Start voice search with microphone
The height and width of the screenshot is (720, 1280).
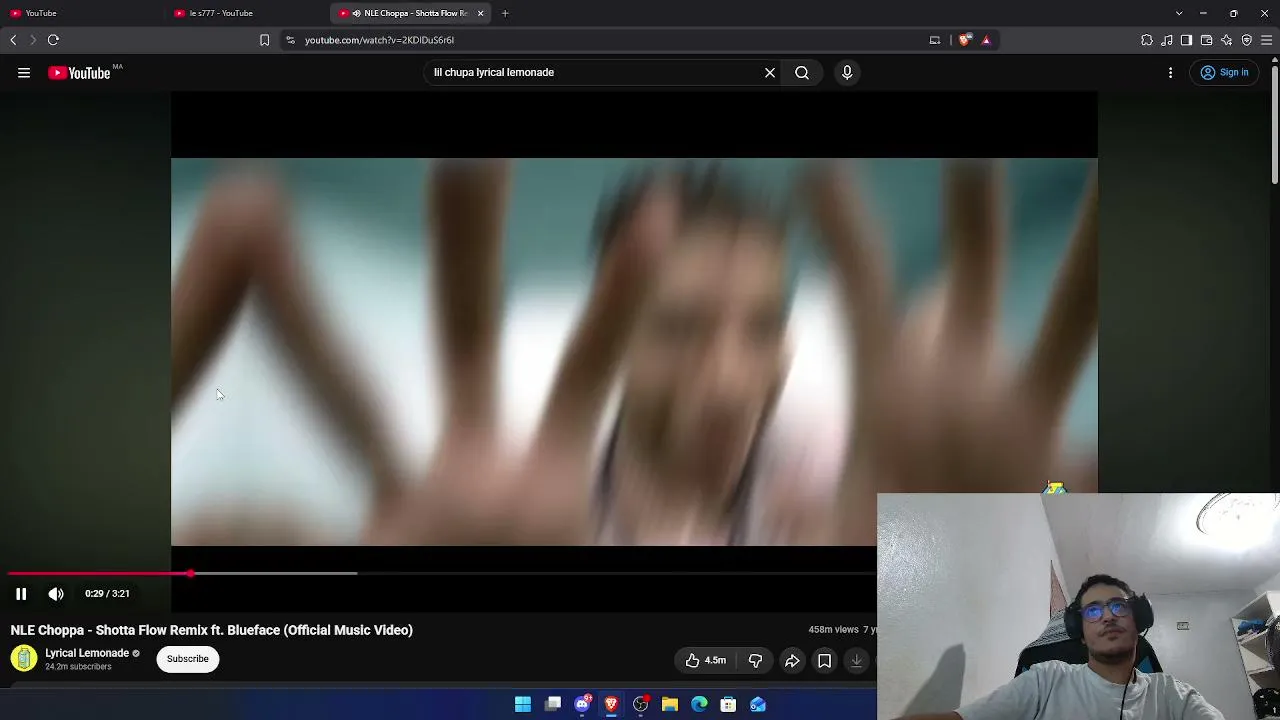coord(847,72)
